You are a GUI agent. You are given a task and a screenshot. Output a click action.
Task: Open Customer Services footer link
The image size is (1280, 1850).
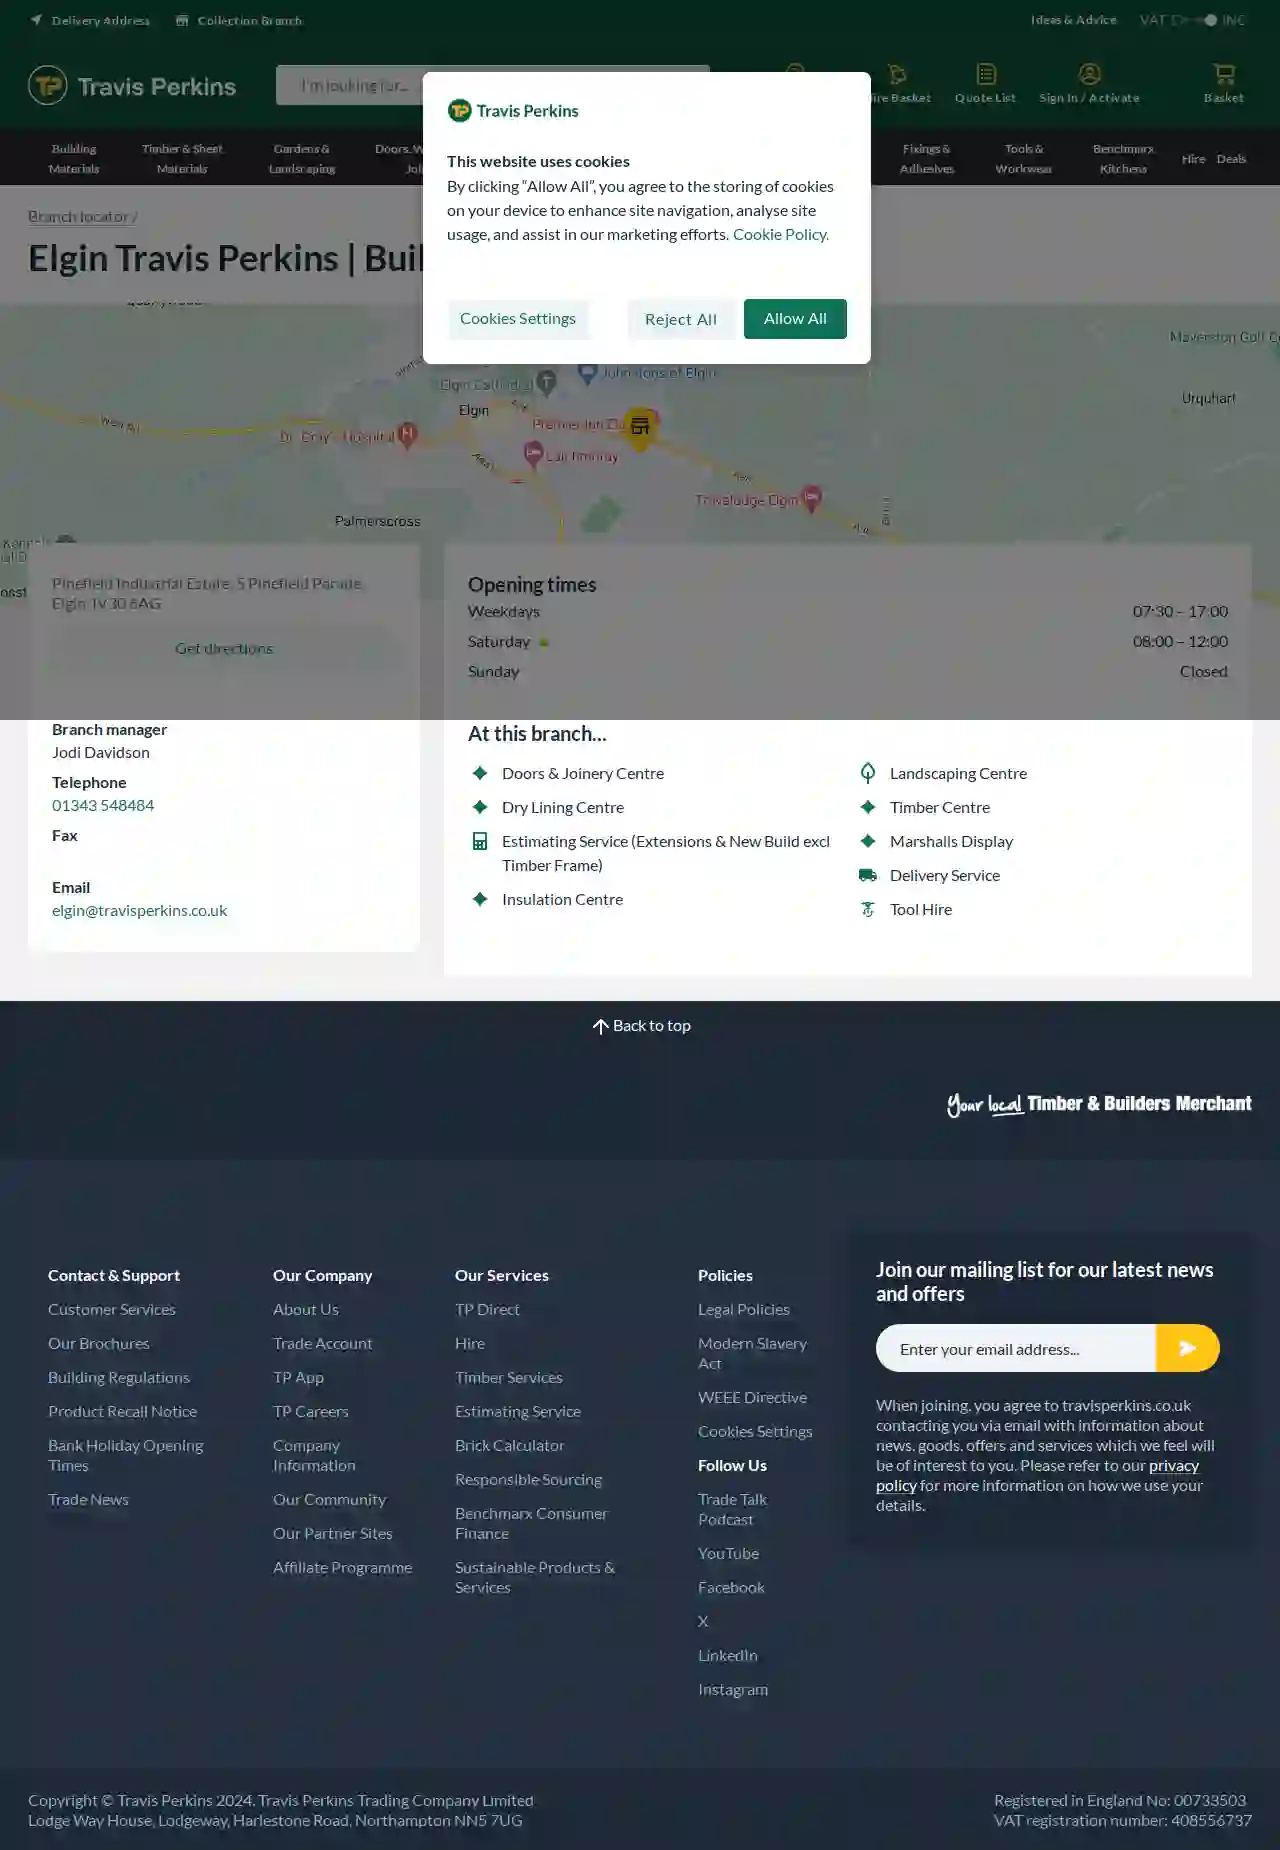[112, 1309]
